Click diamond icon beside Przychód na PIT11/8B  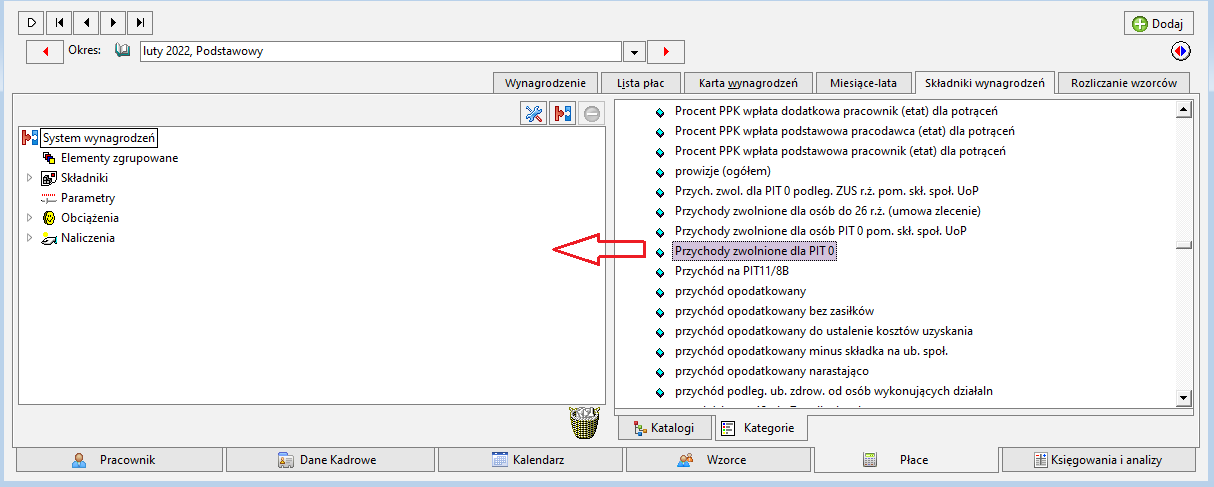659,272
